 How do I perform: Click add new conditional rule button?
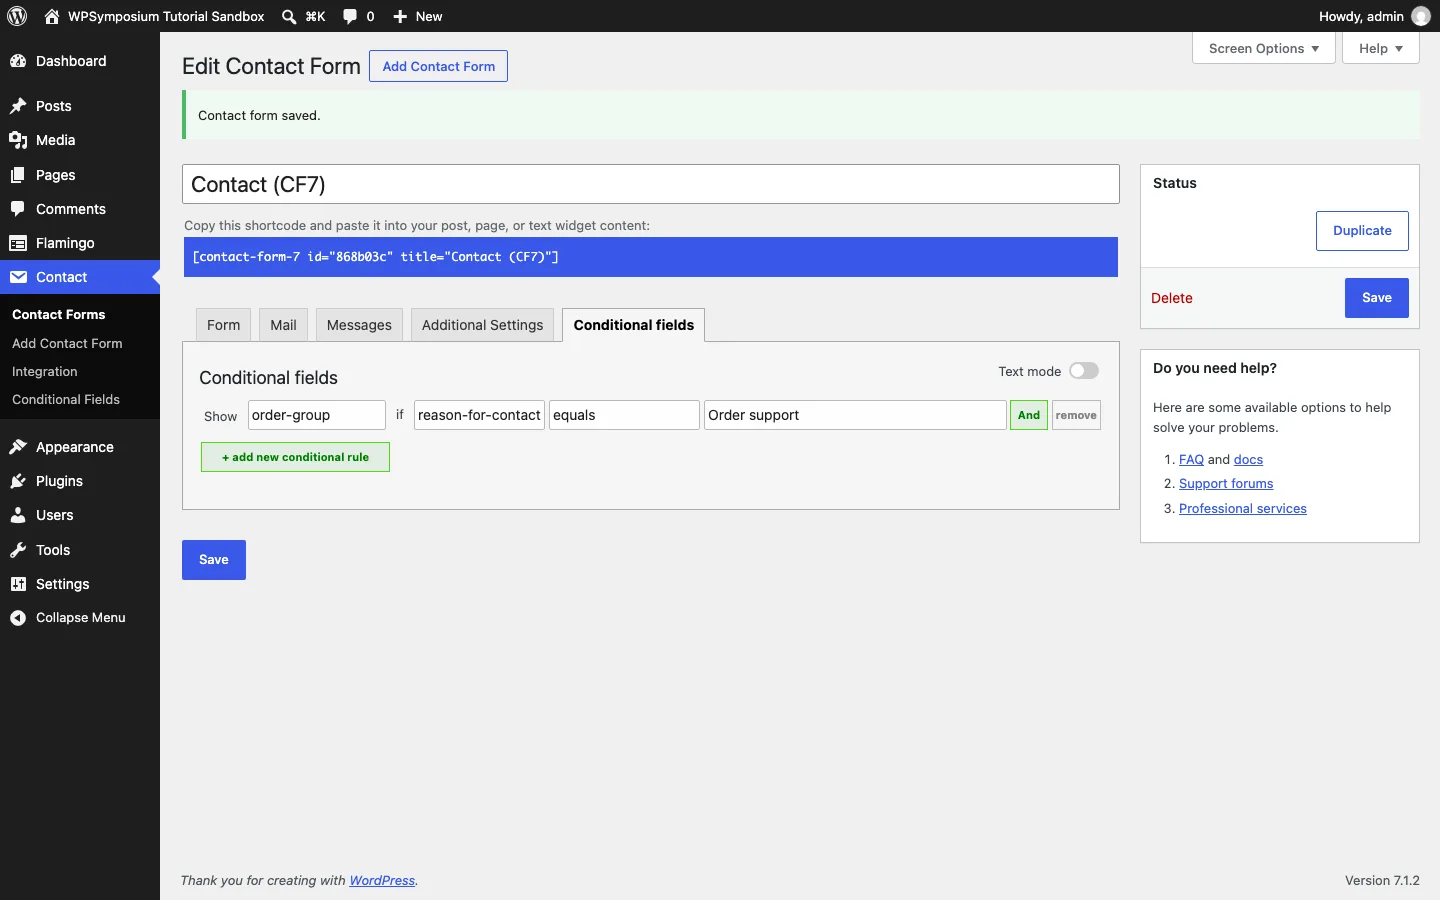pos(295,457)
